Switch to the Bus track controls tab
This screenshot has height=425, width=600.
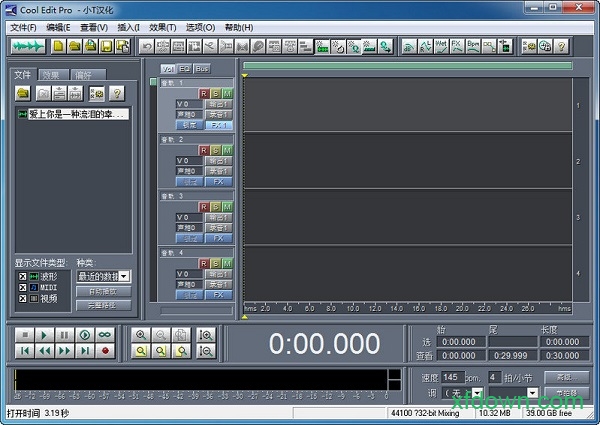click(202, 69)
